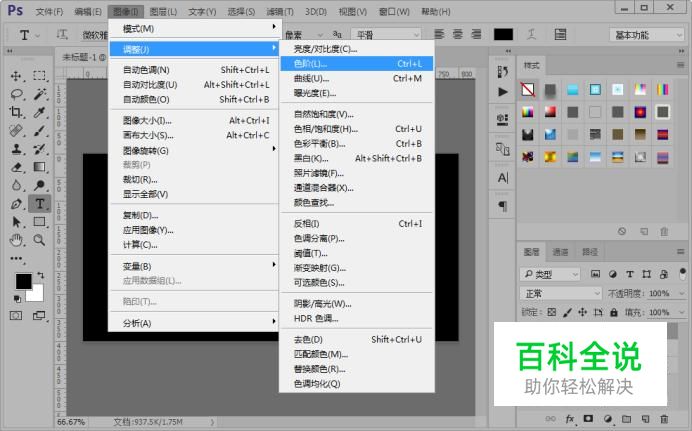Select the Rectangular Marquee tool

pyautogui.click(x=39, y=75)
